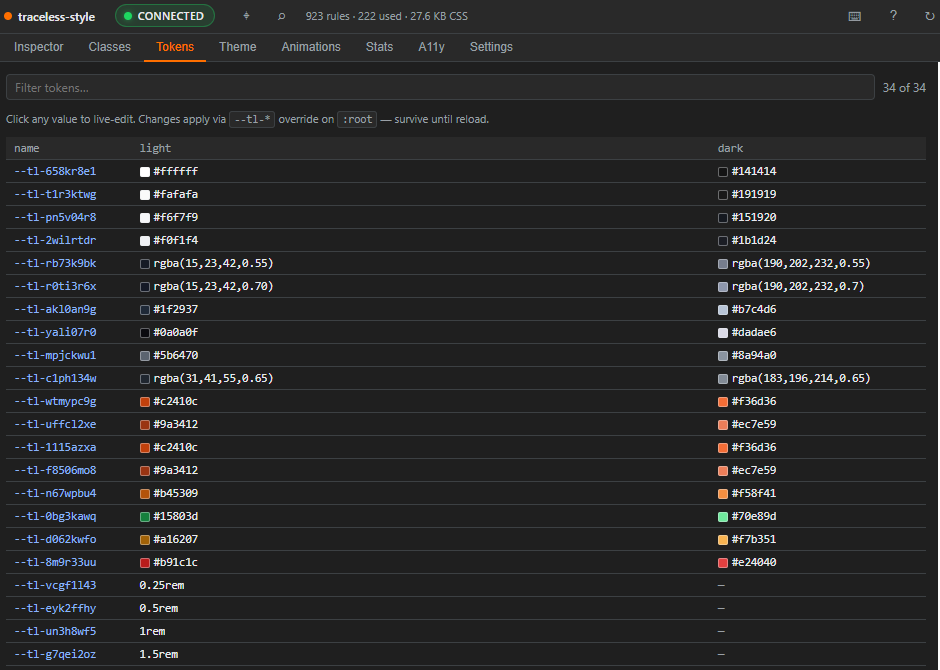The image size is (940, 670).
Task: Click light swatch of --tl-yali07r0
Action: pos(144,333)
